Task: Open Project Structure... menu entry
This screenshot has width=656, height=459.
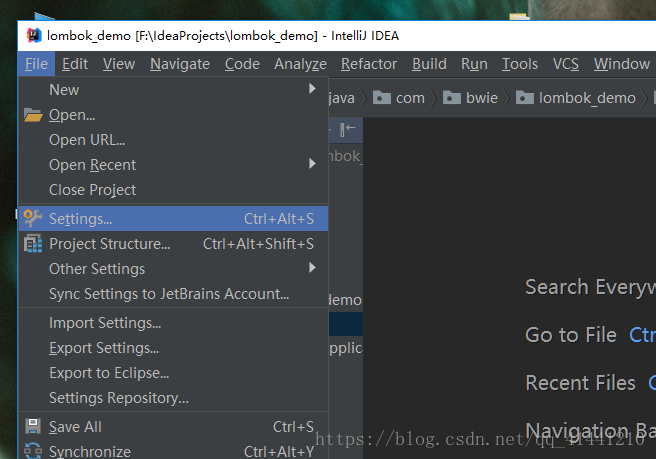Action: point(173,244)
